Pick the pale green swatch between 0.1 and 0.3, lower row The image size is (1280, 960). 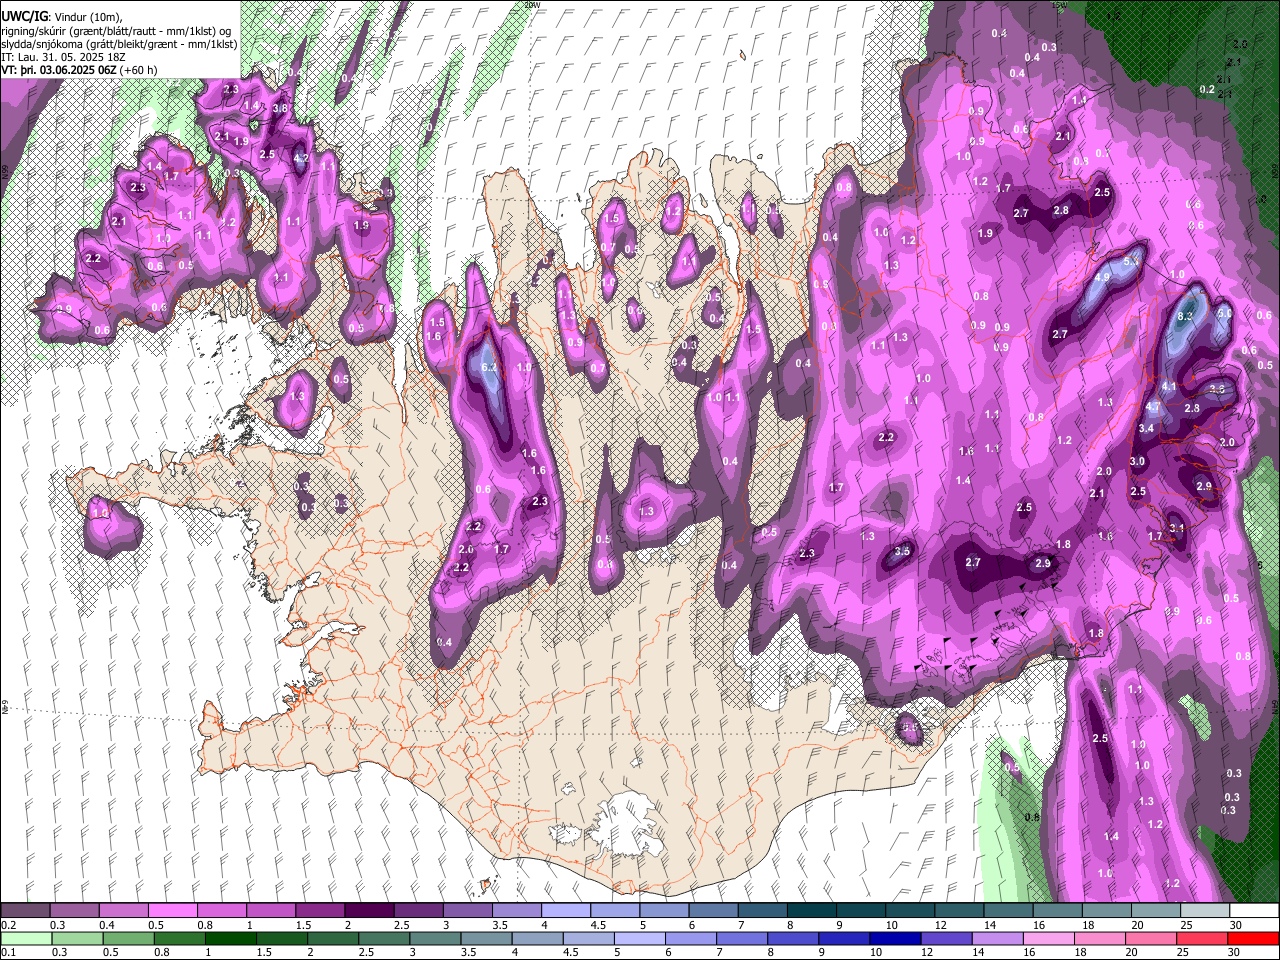[x=25, y=939]
